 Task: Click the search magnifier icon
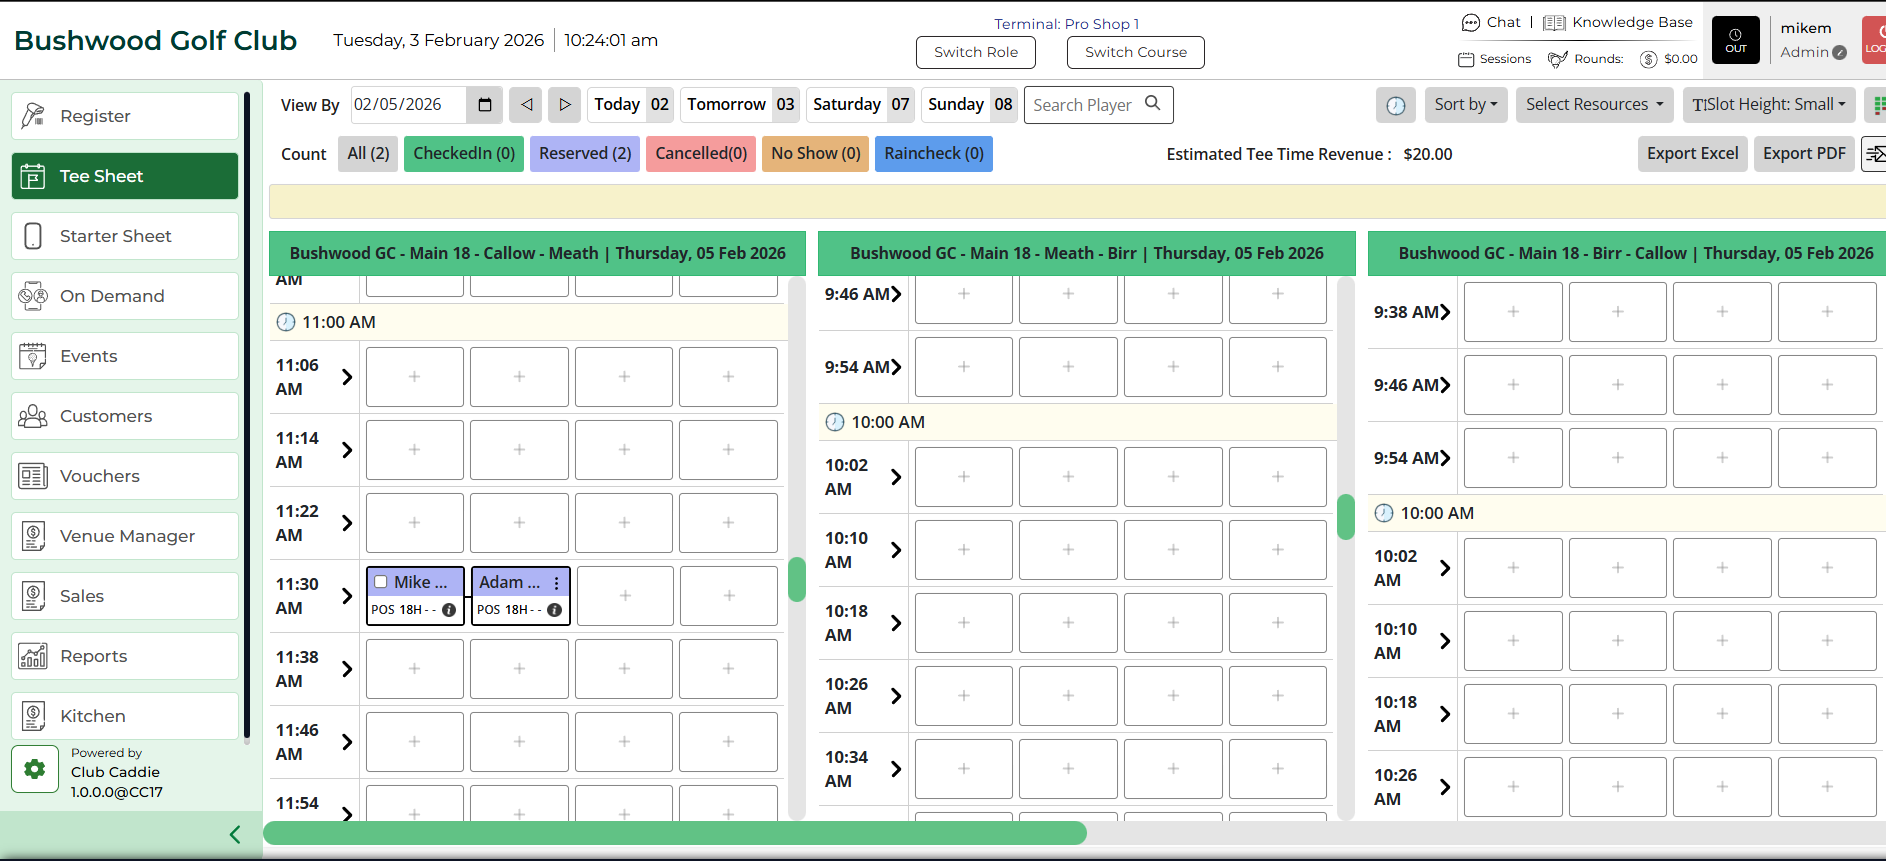(x=1153, y=103)
